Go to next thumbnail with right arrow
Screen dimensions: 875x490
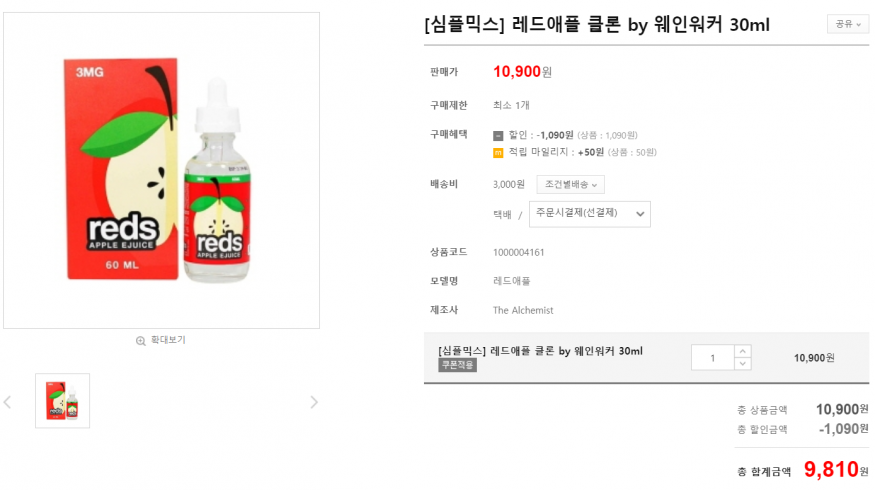(313, 402)
